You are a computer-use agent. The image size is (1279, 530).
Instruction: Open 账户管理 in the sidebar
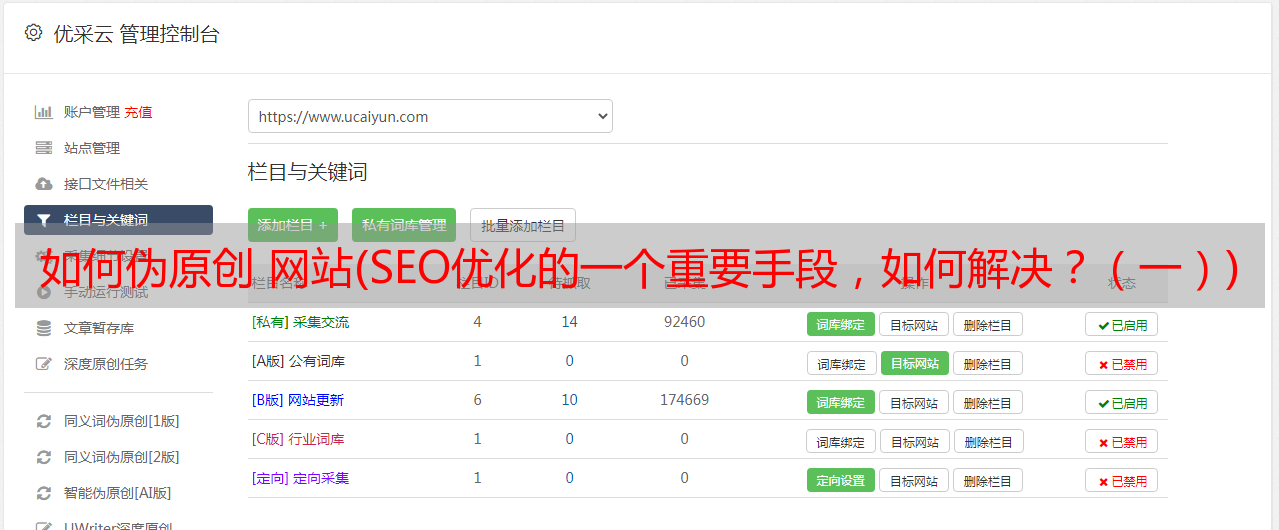tap(92, 112)
